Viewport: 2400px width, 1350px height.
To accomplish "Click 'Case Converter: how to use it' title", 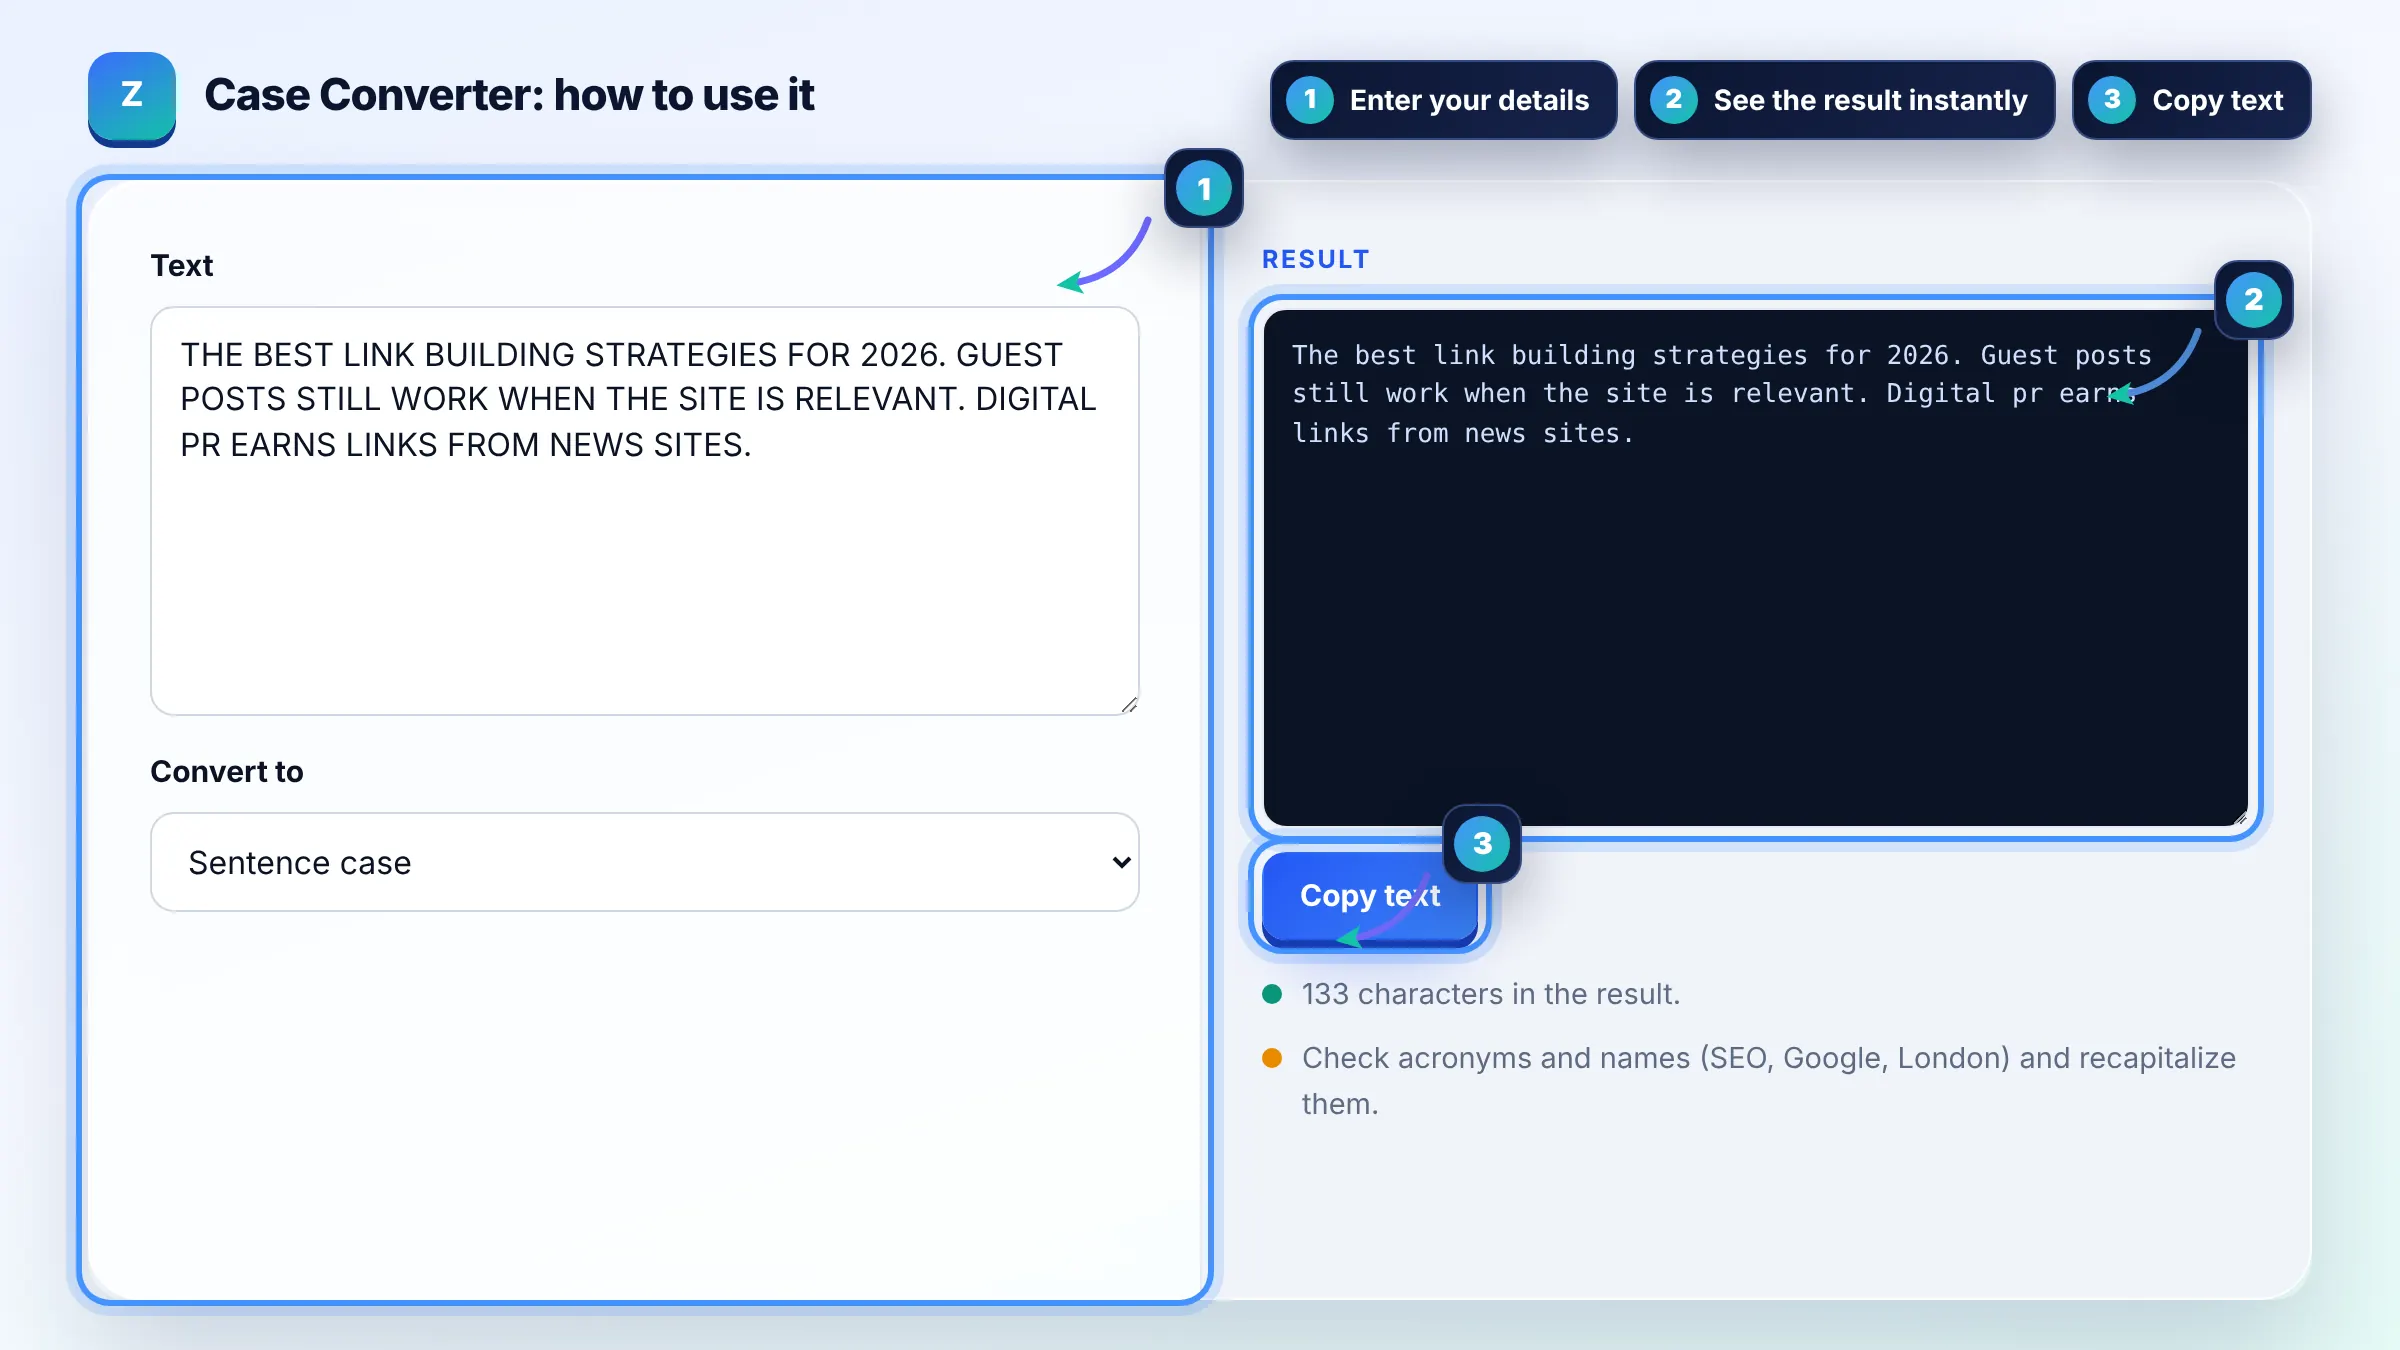I will [509, 96].
